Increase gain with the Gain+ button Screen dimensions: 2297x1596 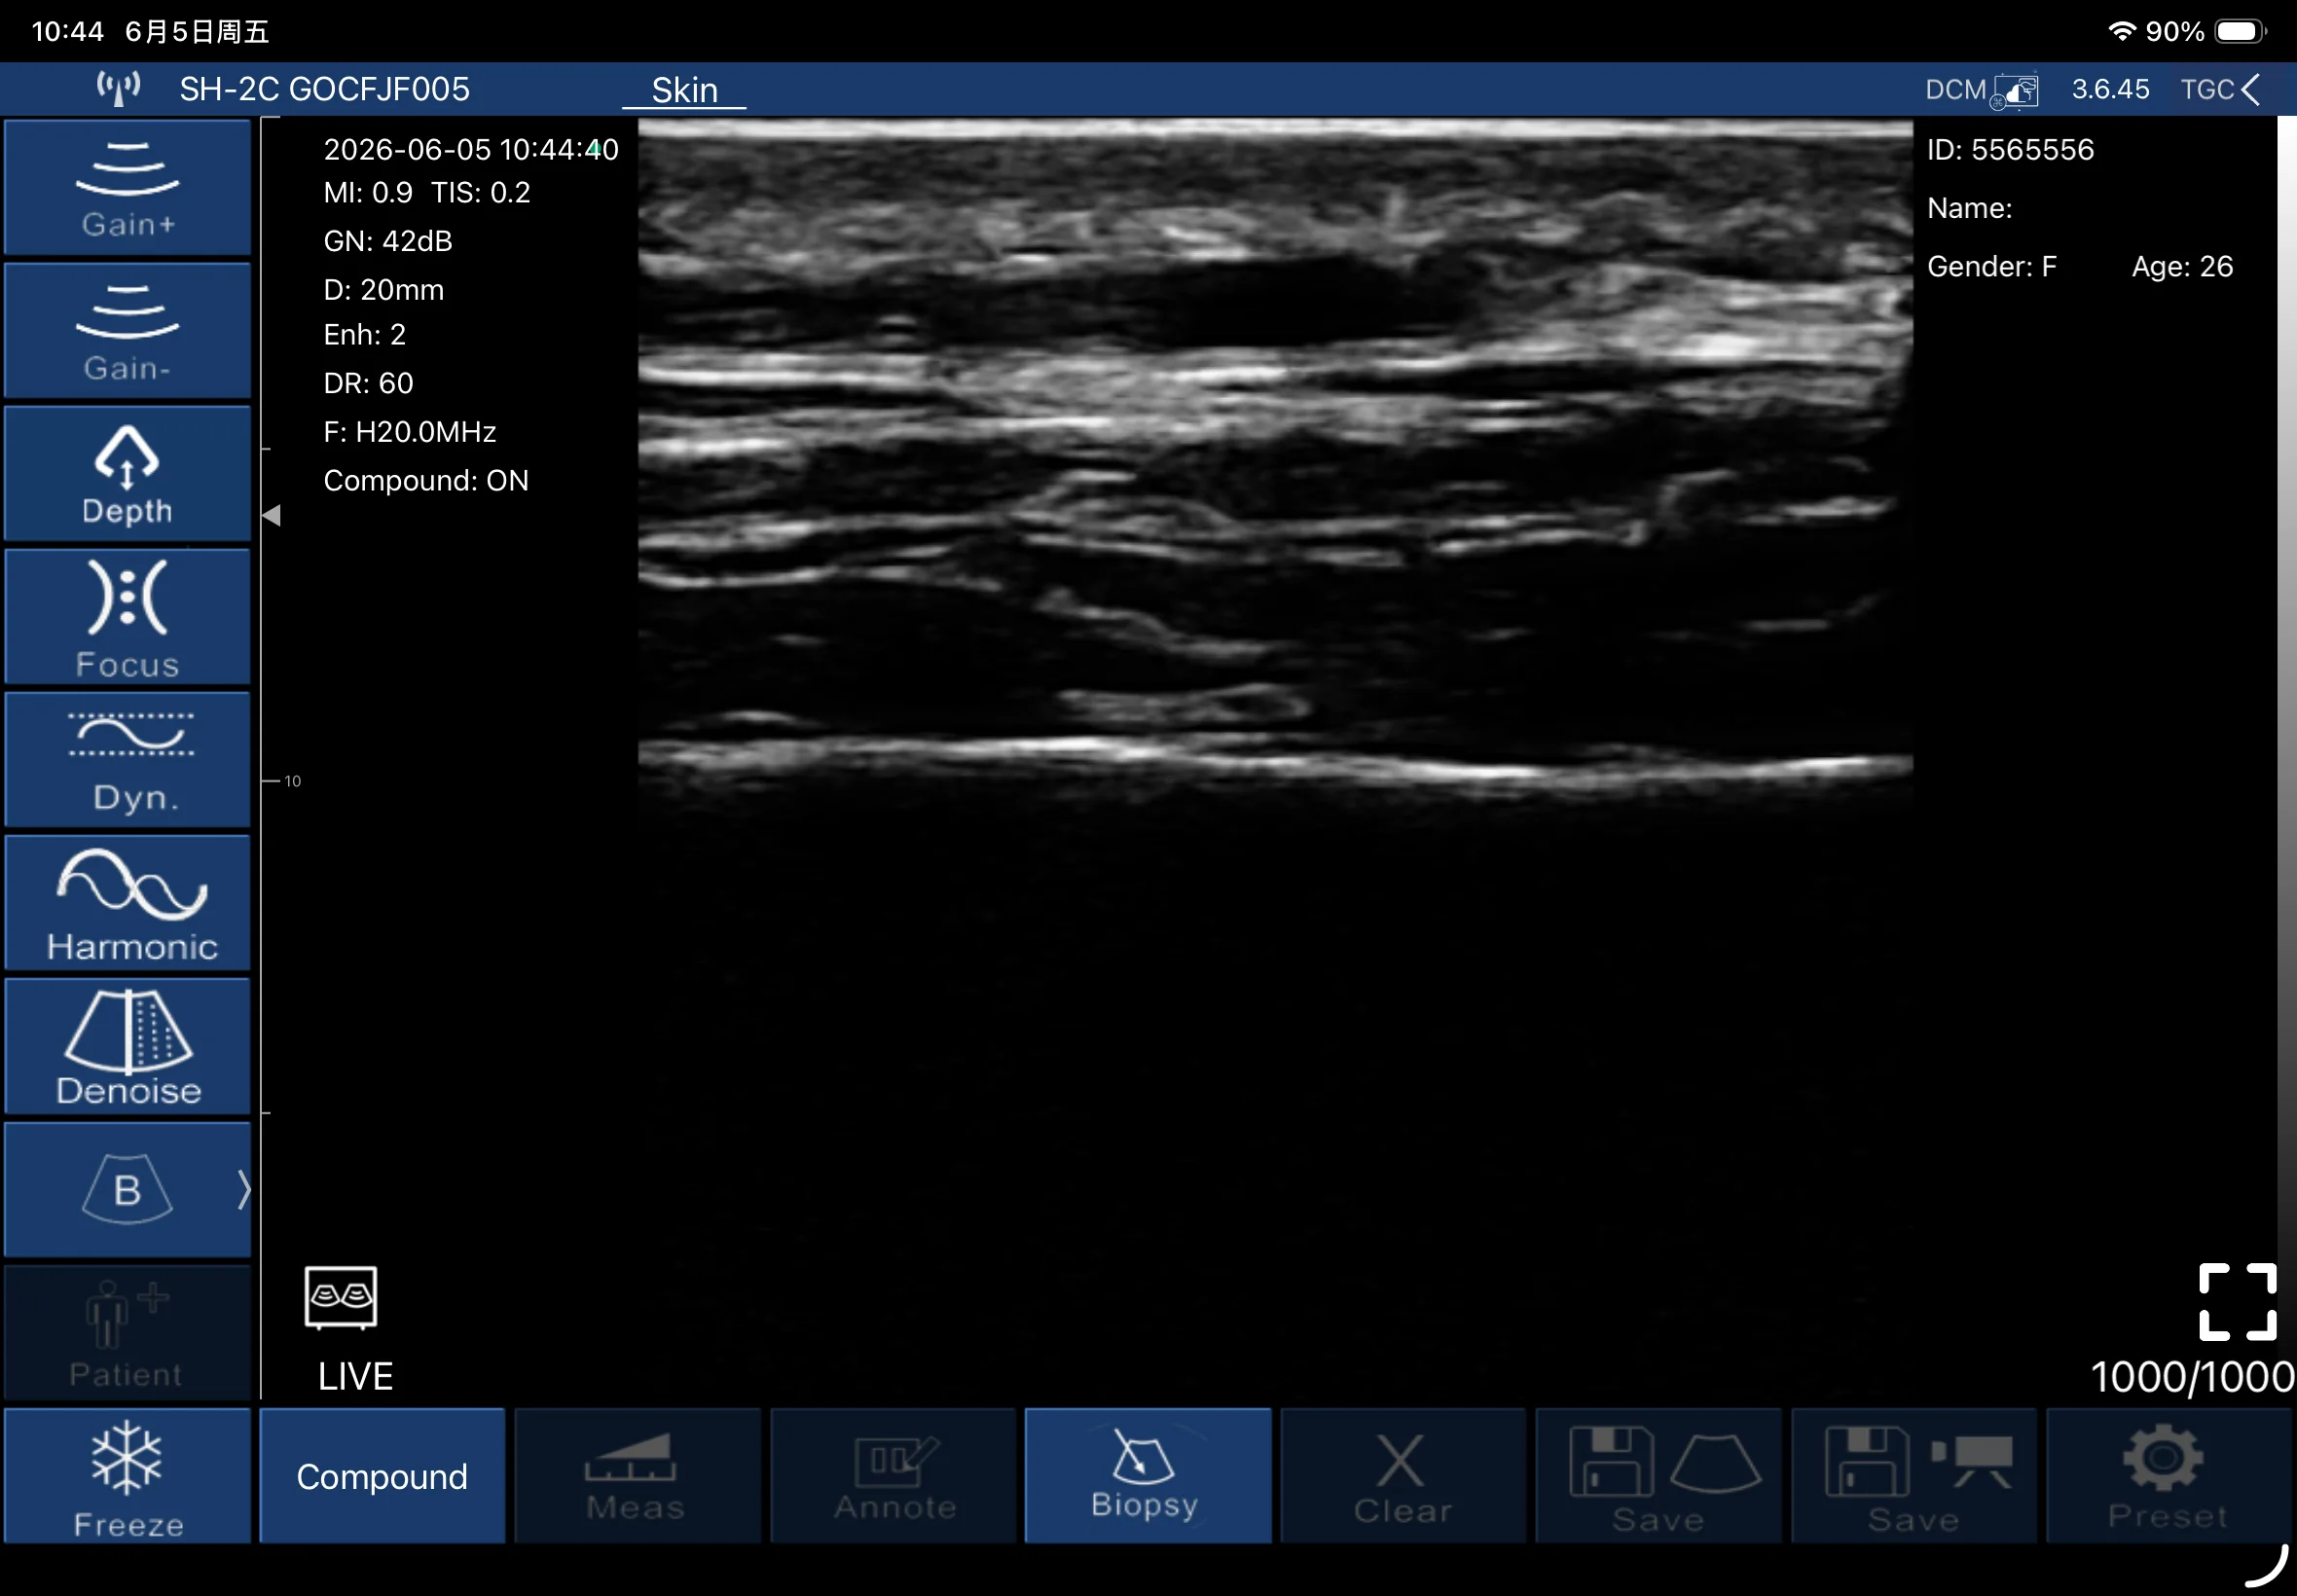pos(127,188)
